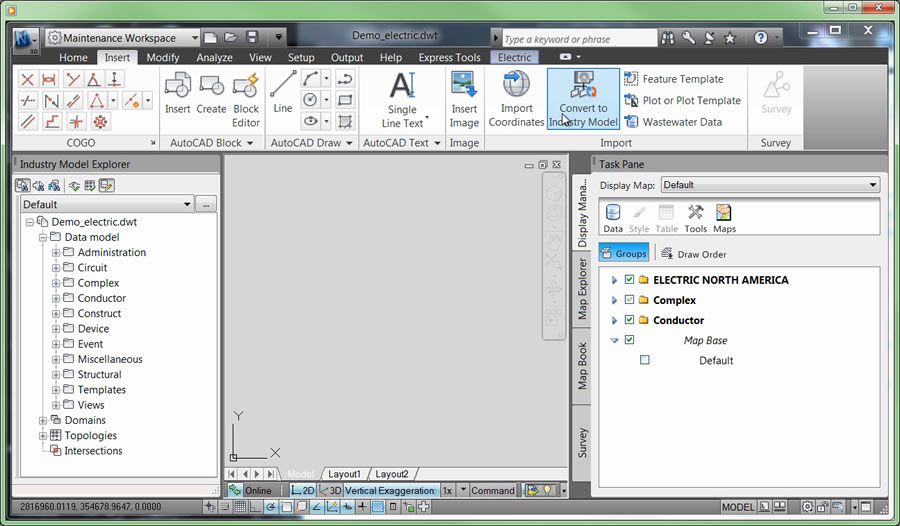Switch to the Home ribbon tab

(73, 57)
